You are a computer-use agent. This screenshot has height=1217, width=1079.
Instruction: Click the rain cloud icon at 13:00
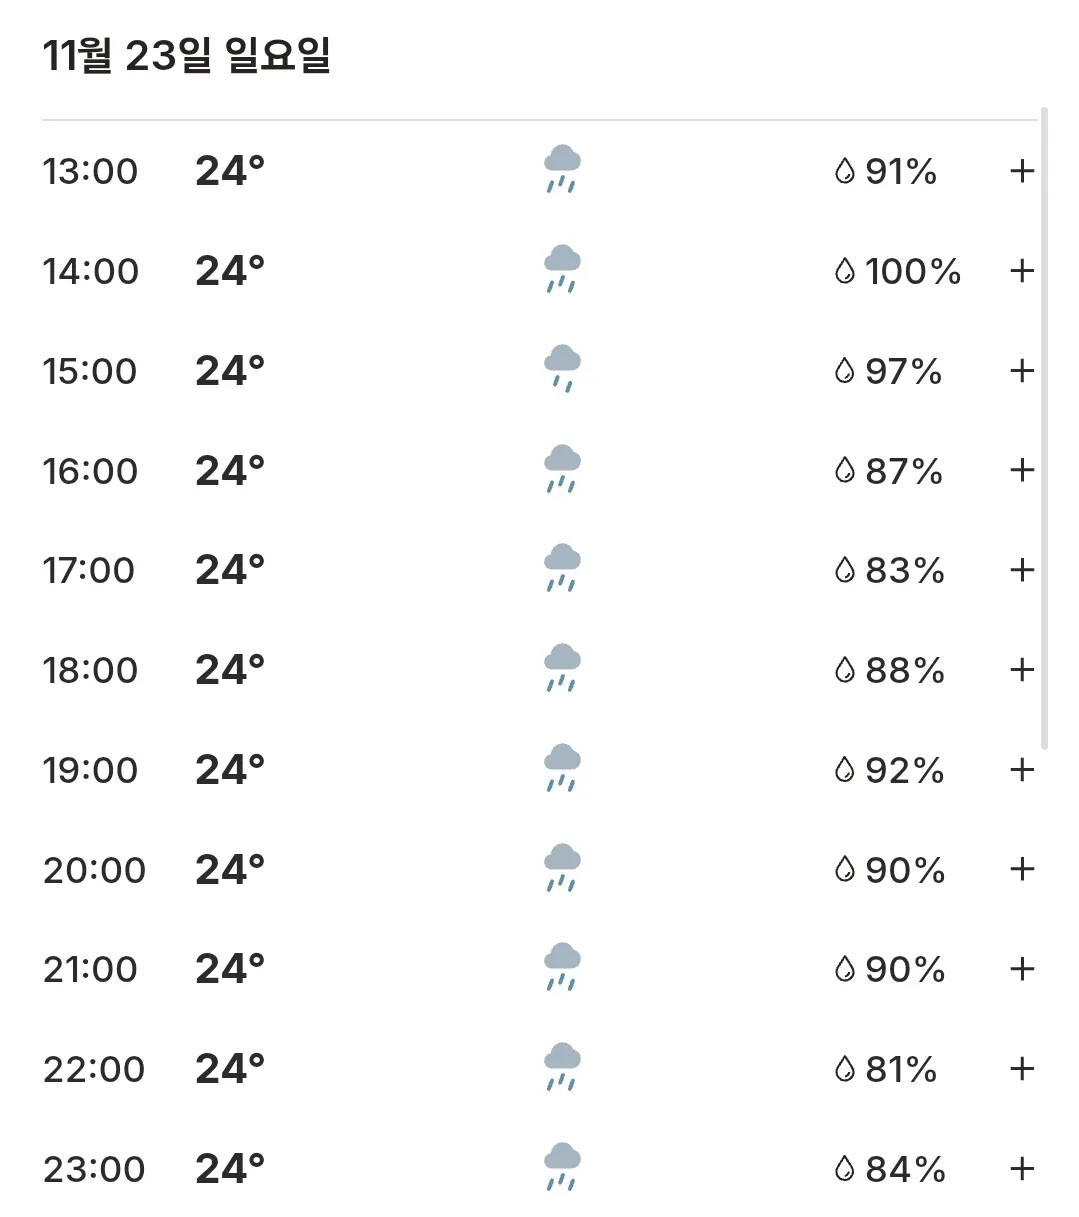[x=562, y=170]
